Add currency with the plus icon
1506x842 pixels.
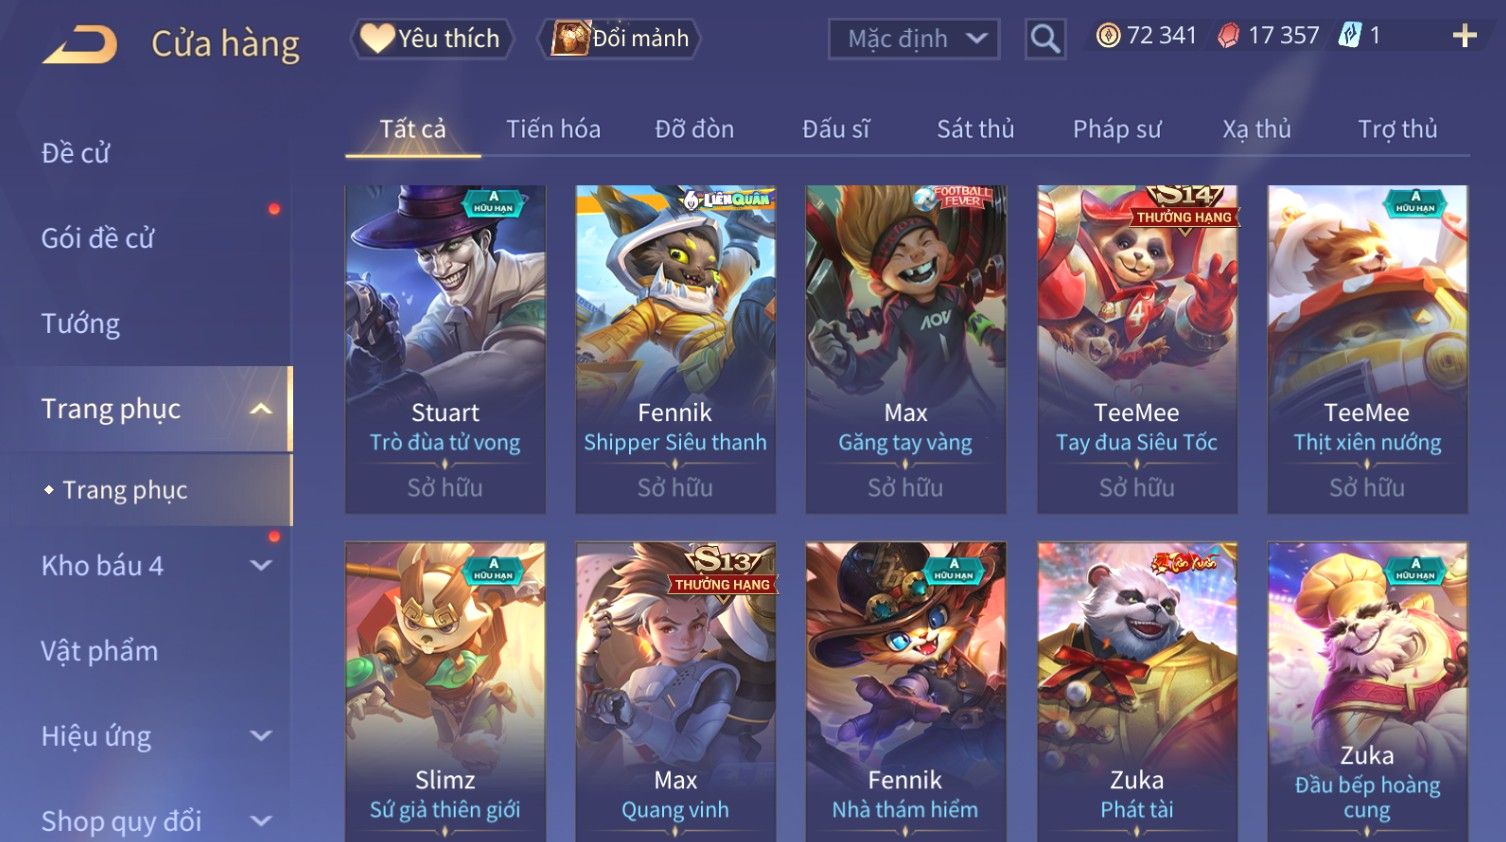[1464, 36]
